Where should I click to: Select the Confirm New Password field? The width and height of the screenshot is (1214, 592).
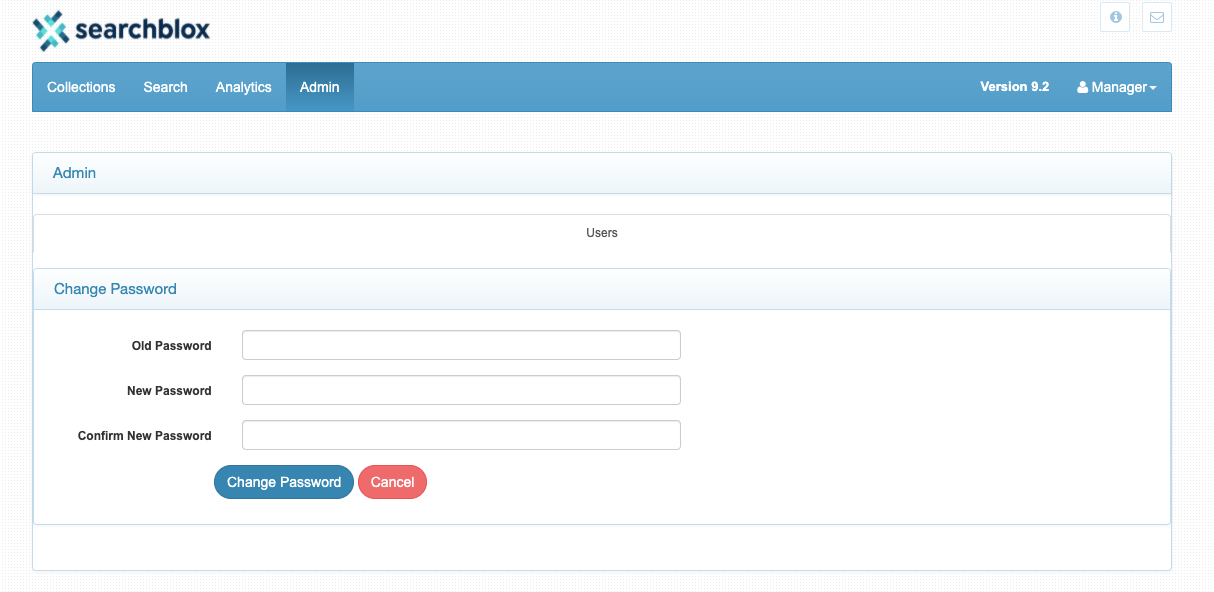pyautogui.click(x=461, y=435)
